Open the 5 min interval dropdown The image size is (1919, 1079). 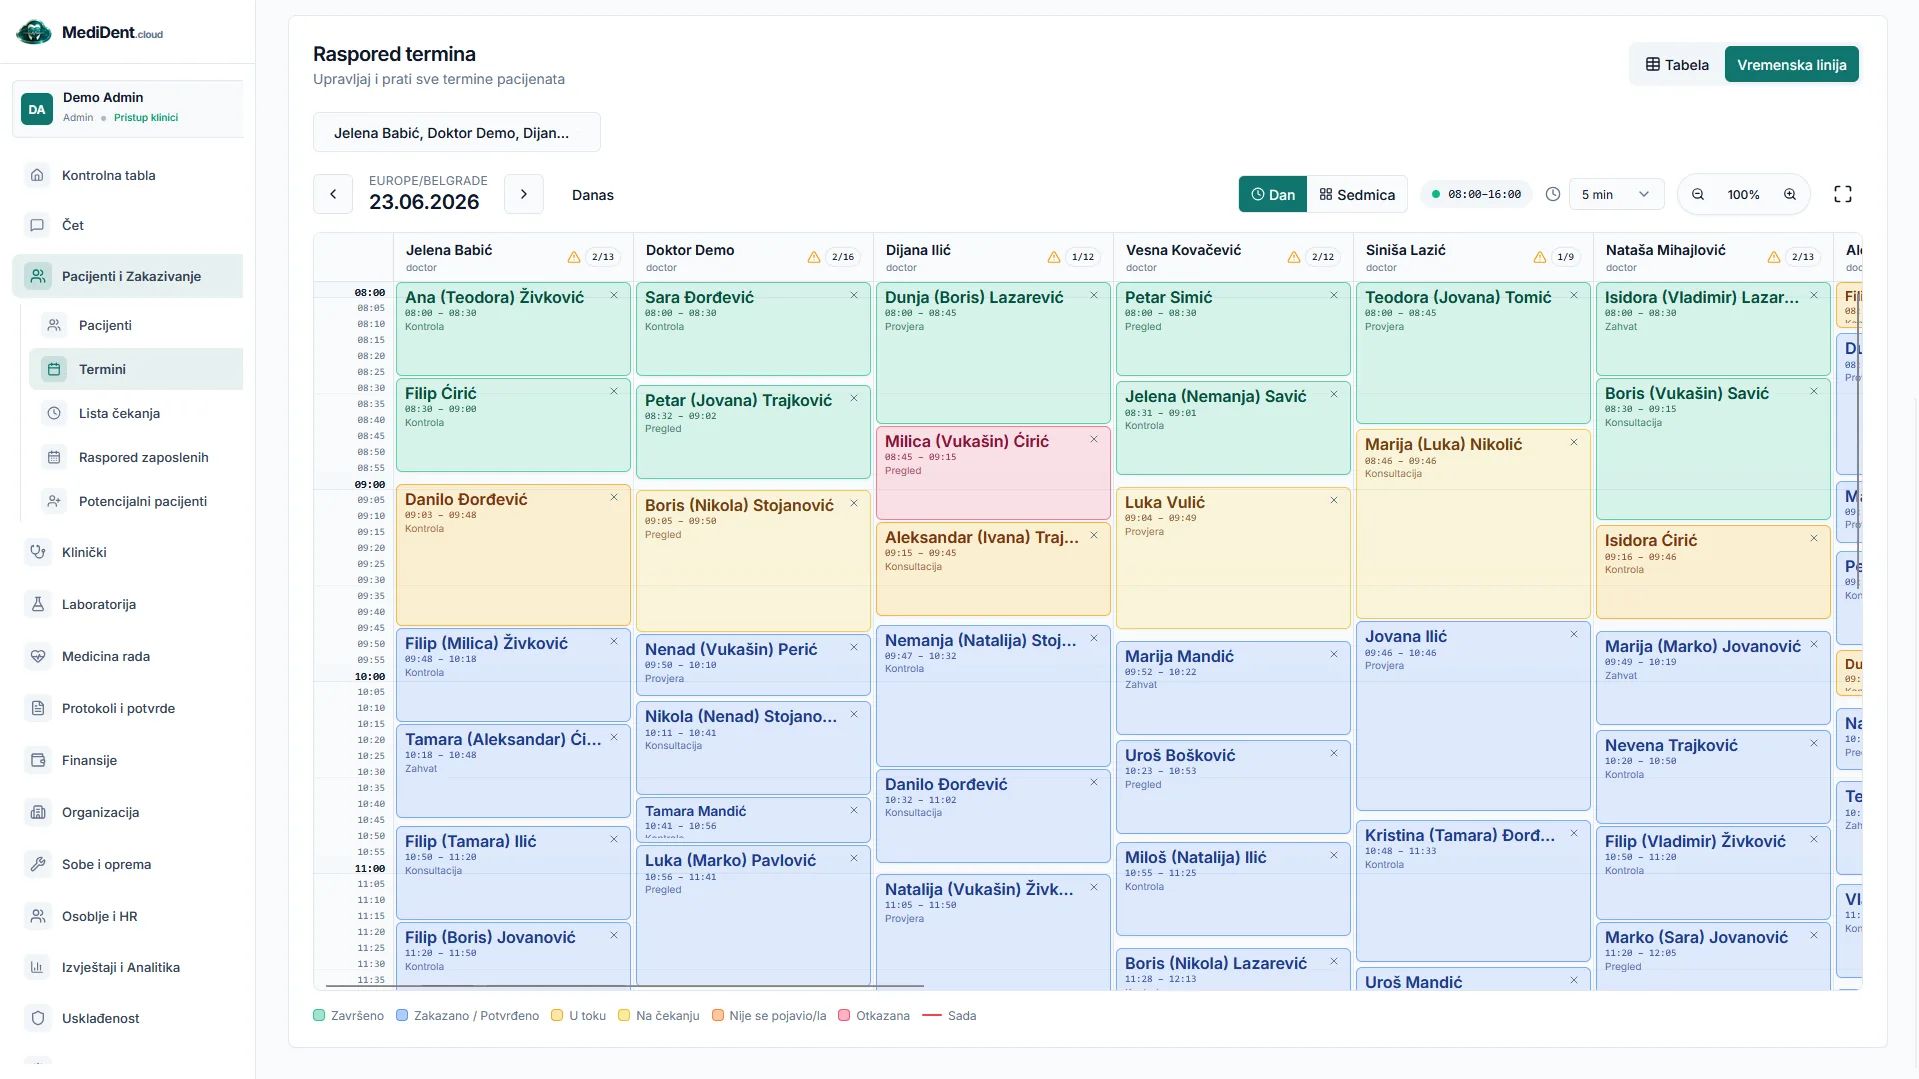coord(1615,194)
